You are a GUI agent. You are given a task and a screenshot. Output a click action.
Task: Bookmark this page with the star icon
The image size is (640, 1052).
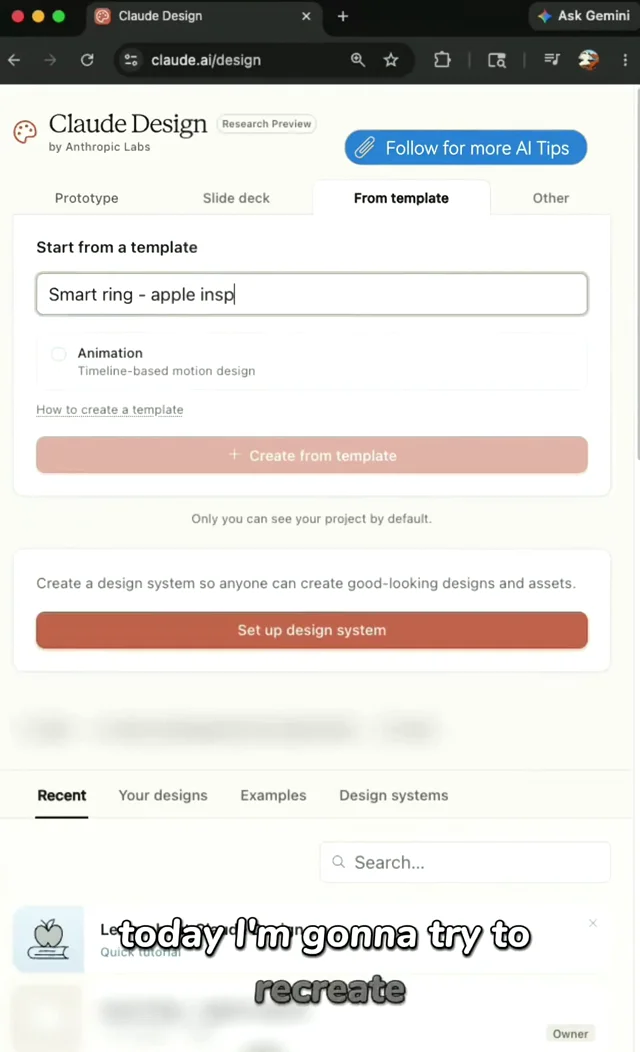pyautogui.click(x=391, y=60)
